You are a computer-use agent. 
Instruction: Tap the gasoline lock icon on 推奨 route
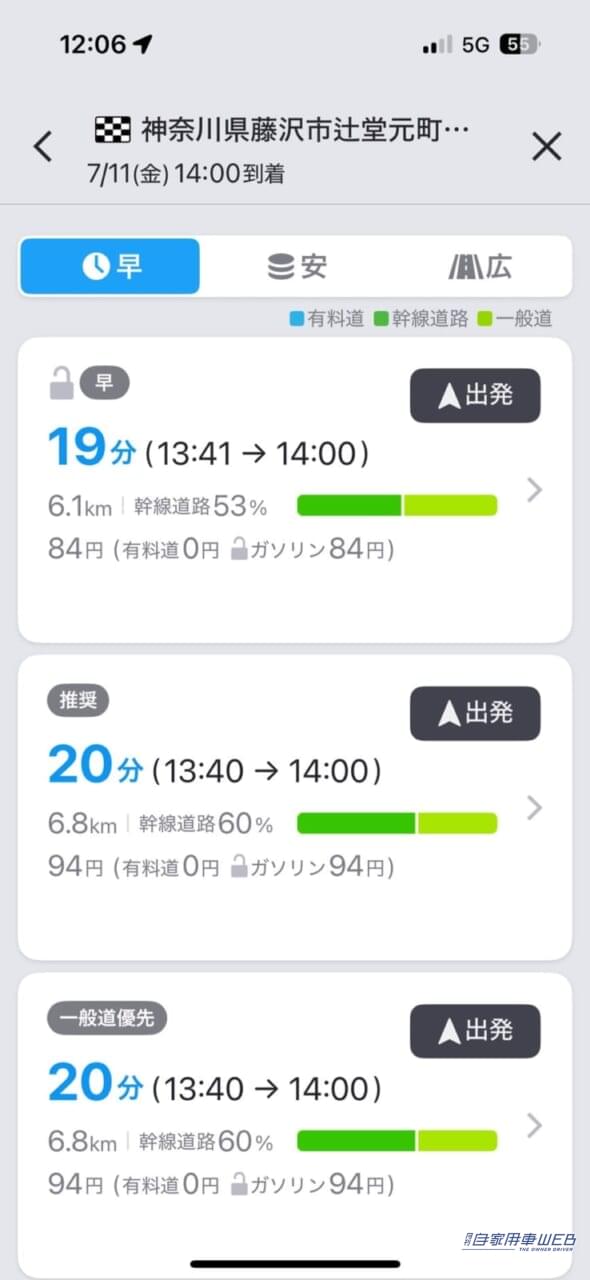pos(239,867)
